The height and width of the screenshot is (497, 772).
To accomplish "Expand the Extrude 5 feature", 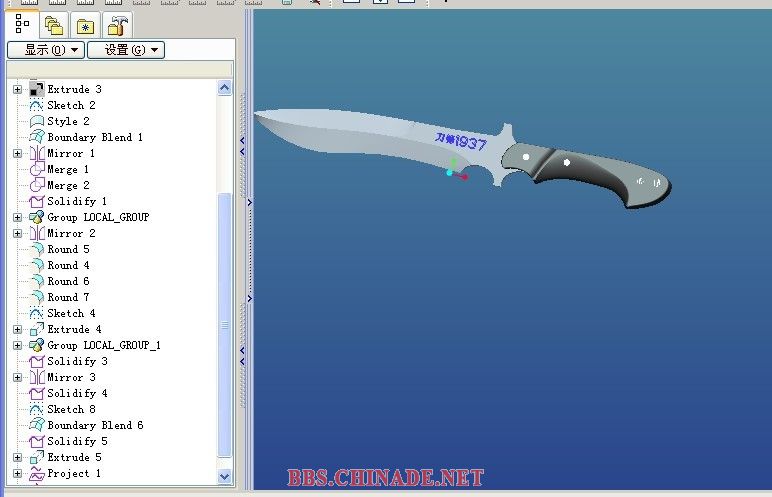I will pos(18,458).
